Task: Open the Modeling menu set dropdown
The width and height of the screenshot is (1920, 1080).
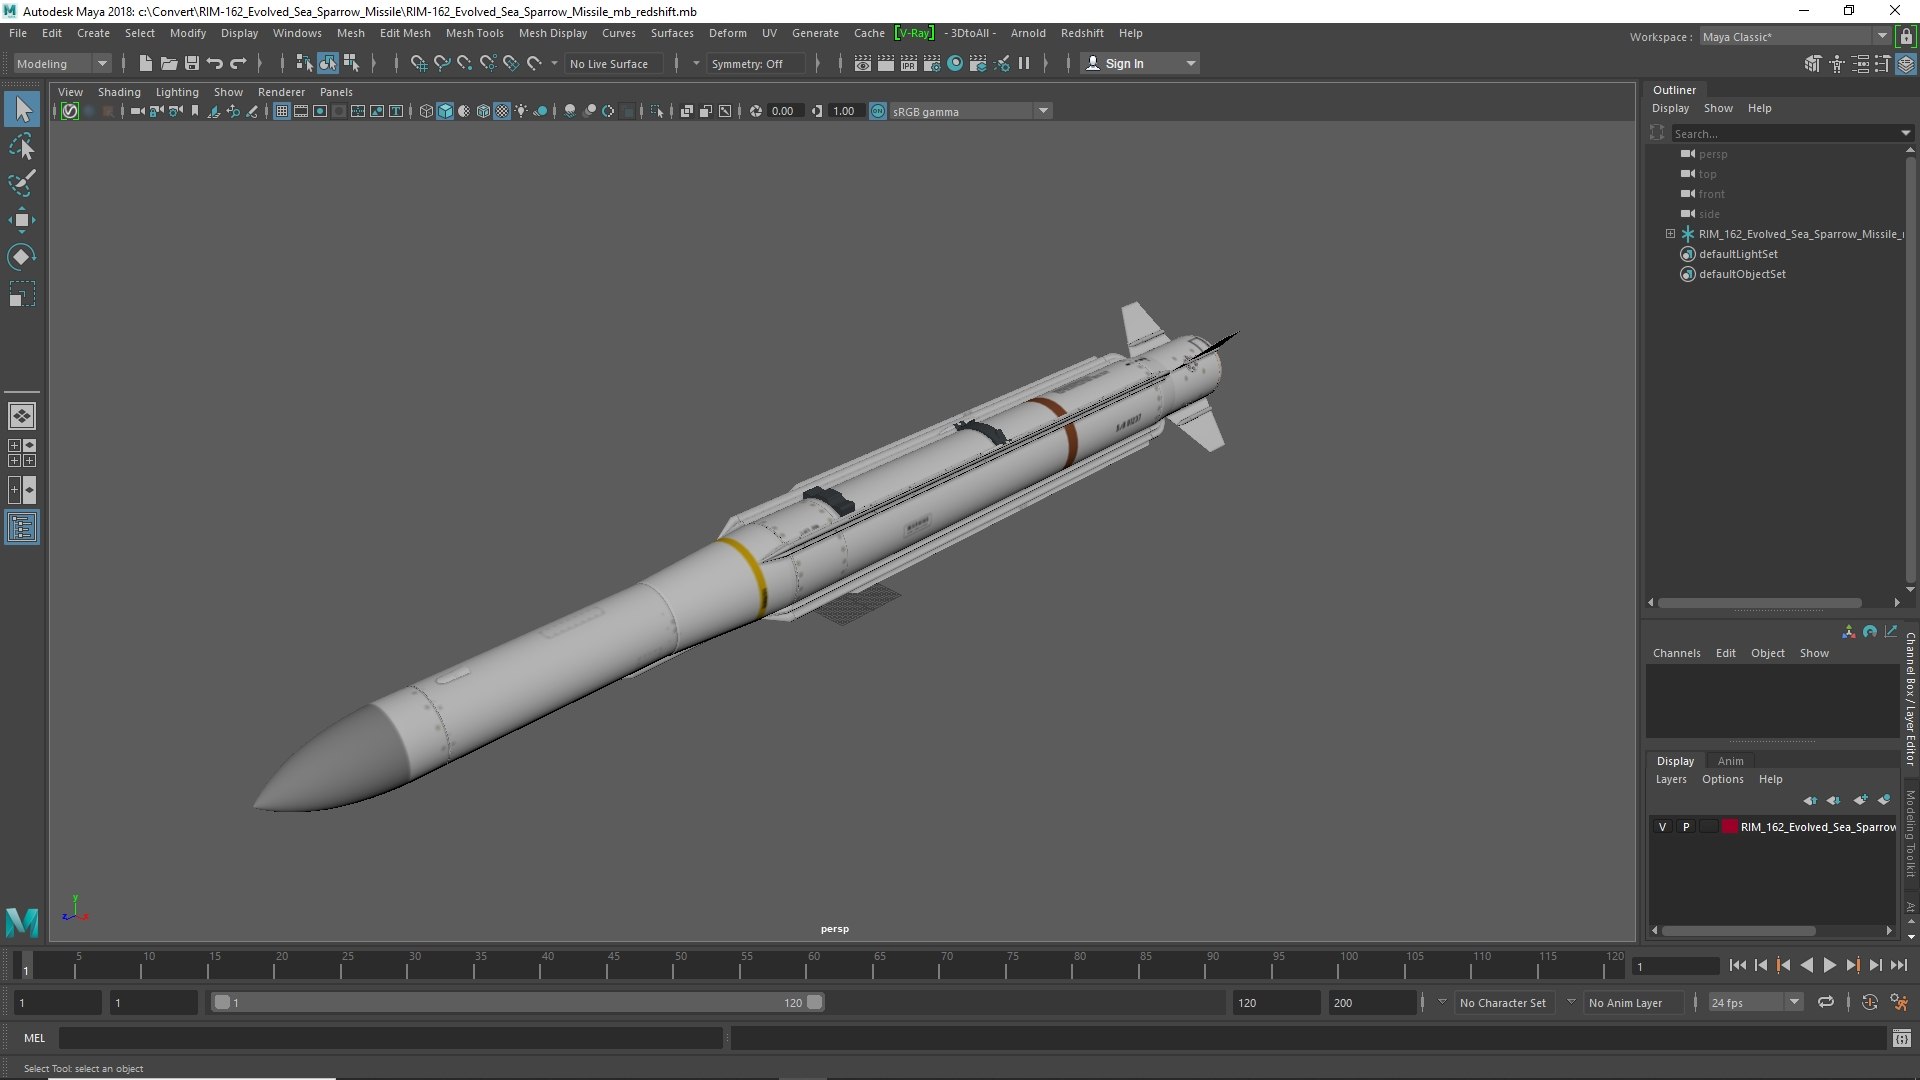Action: coord(62,63)
